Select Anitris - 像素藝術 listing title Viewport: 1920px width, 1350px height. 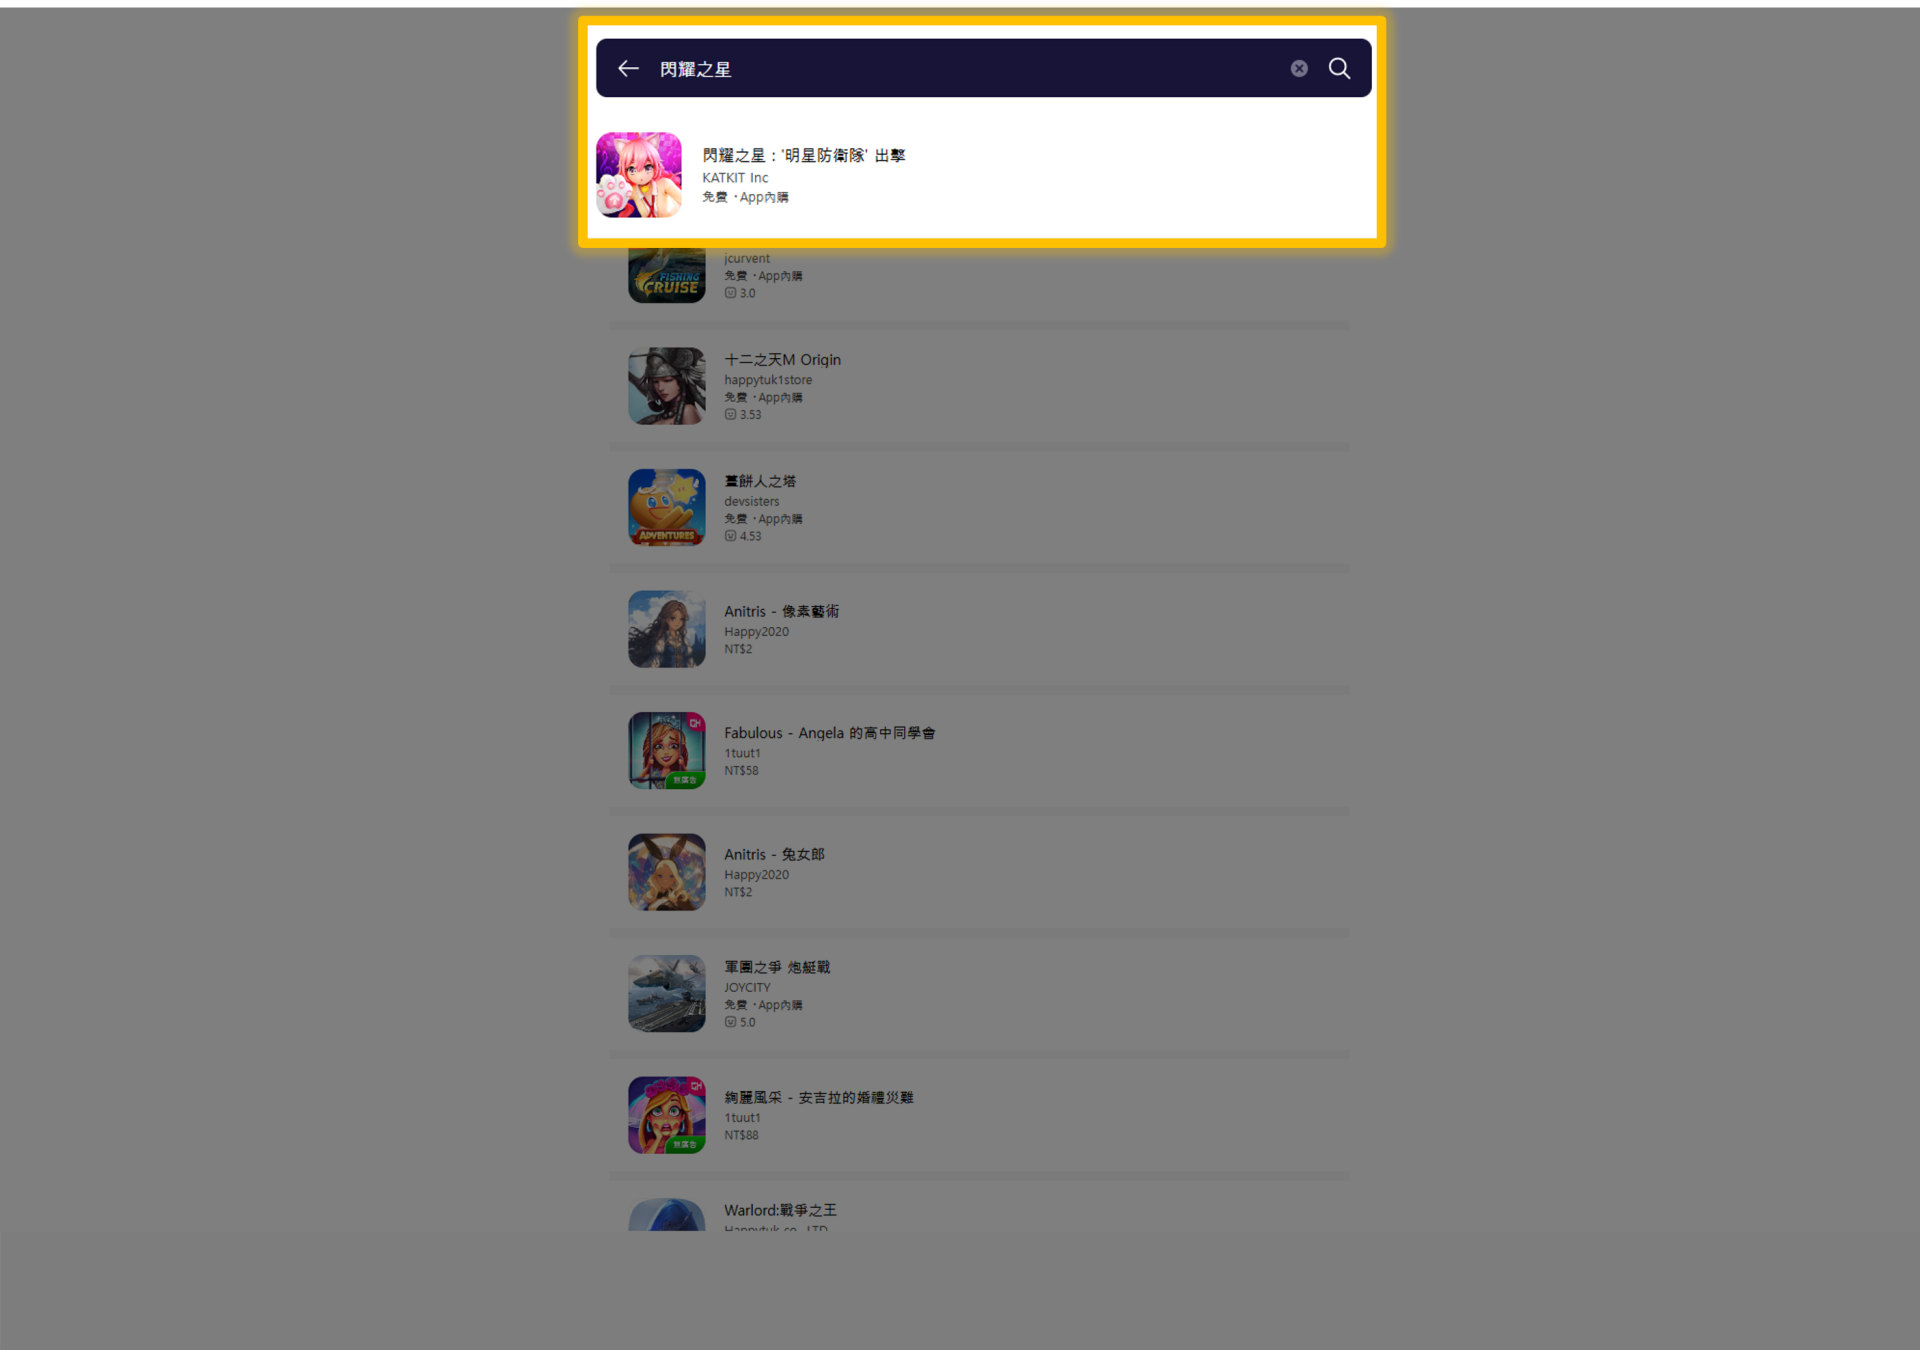click(781, 611)
